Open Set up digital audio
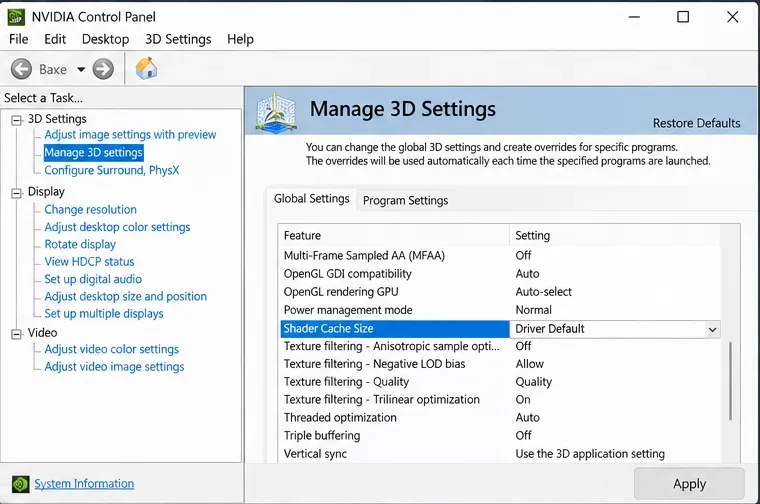760x504 pixels. pos(93,279)
